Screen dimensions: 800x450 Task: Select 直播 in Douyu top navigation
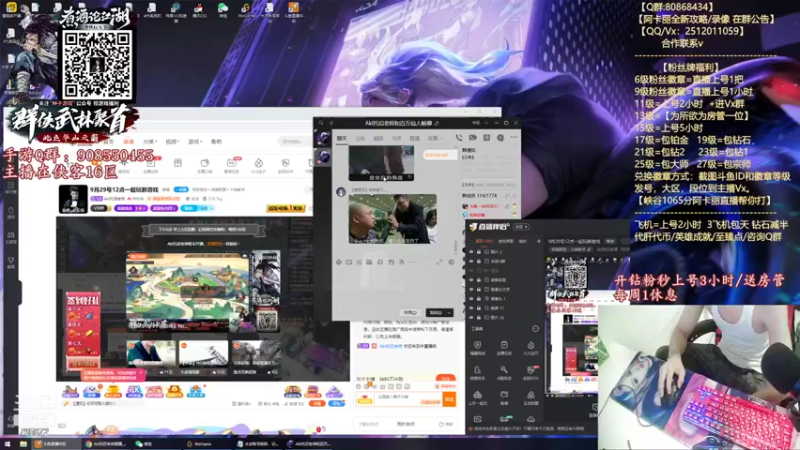129,141
